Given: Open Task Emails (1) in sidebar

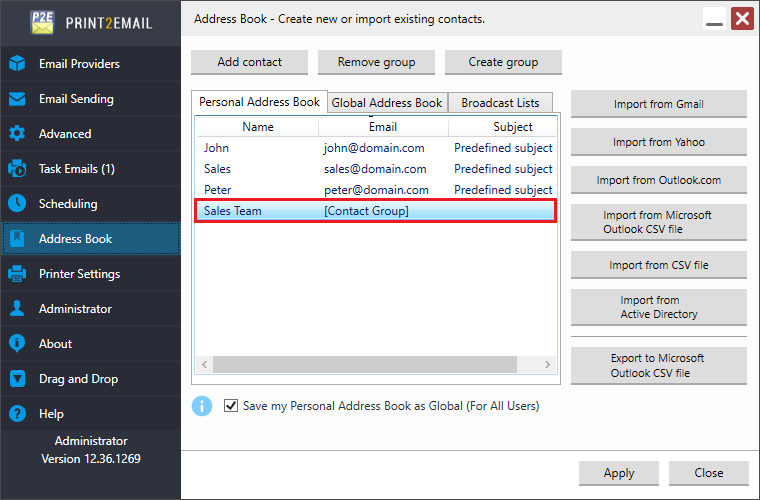Looking at the screenshot, I should [x=77, y=169].
